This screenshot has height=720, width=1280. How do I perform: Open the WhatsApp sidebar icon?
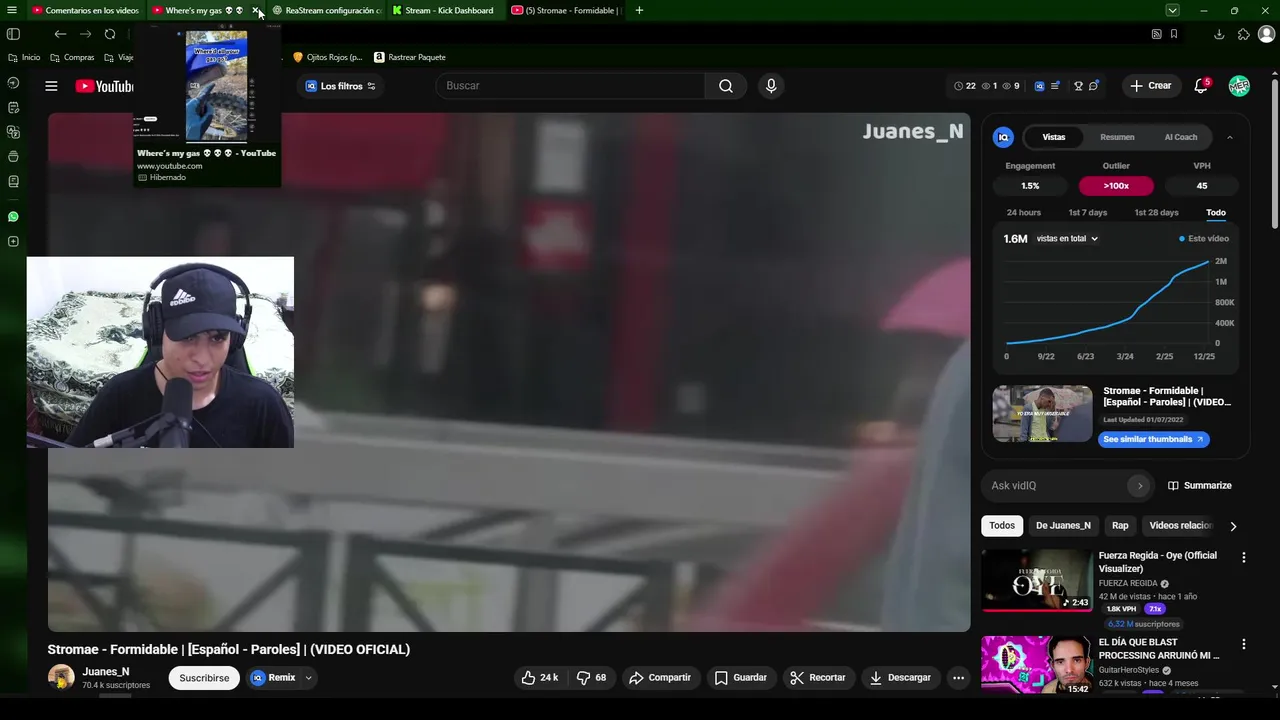pyautogui.click(x=13, y=216)
